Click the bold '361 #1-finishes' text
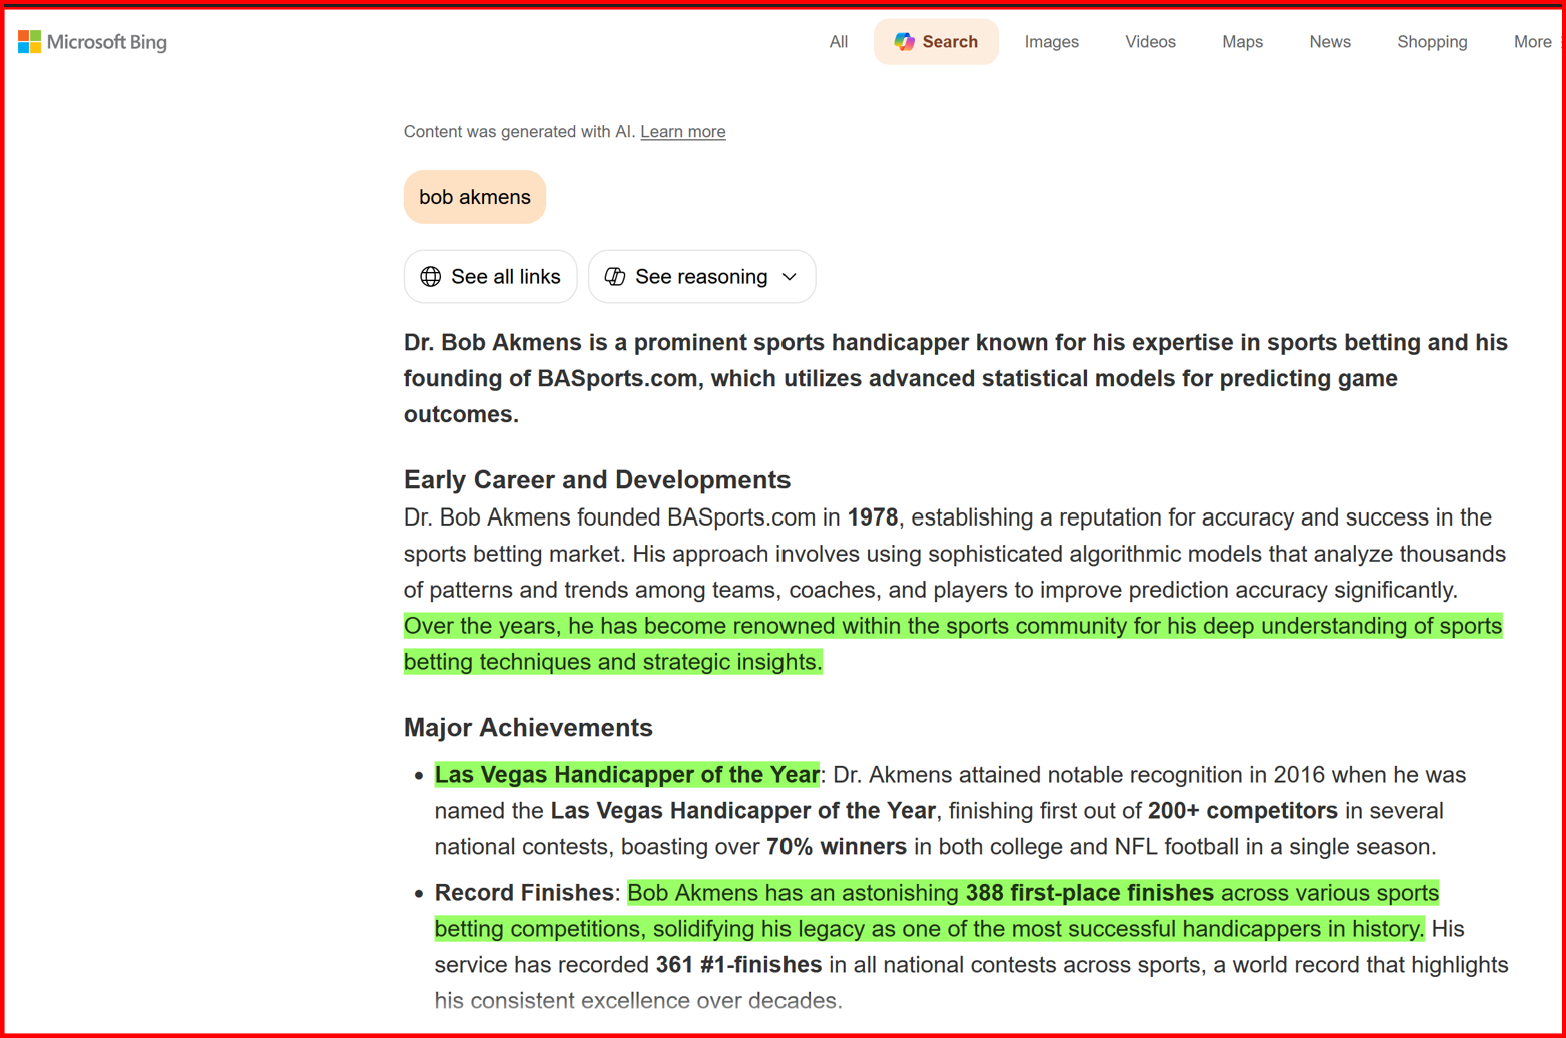Image resolution: width=1566 pixels, height=1038 pixels. [739, 965]
